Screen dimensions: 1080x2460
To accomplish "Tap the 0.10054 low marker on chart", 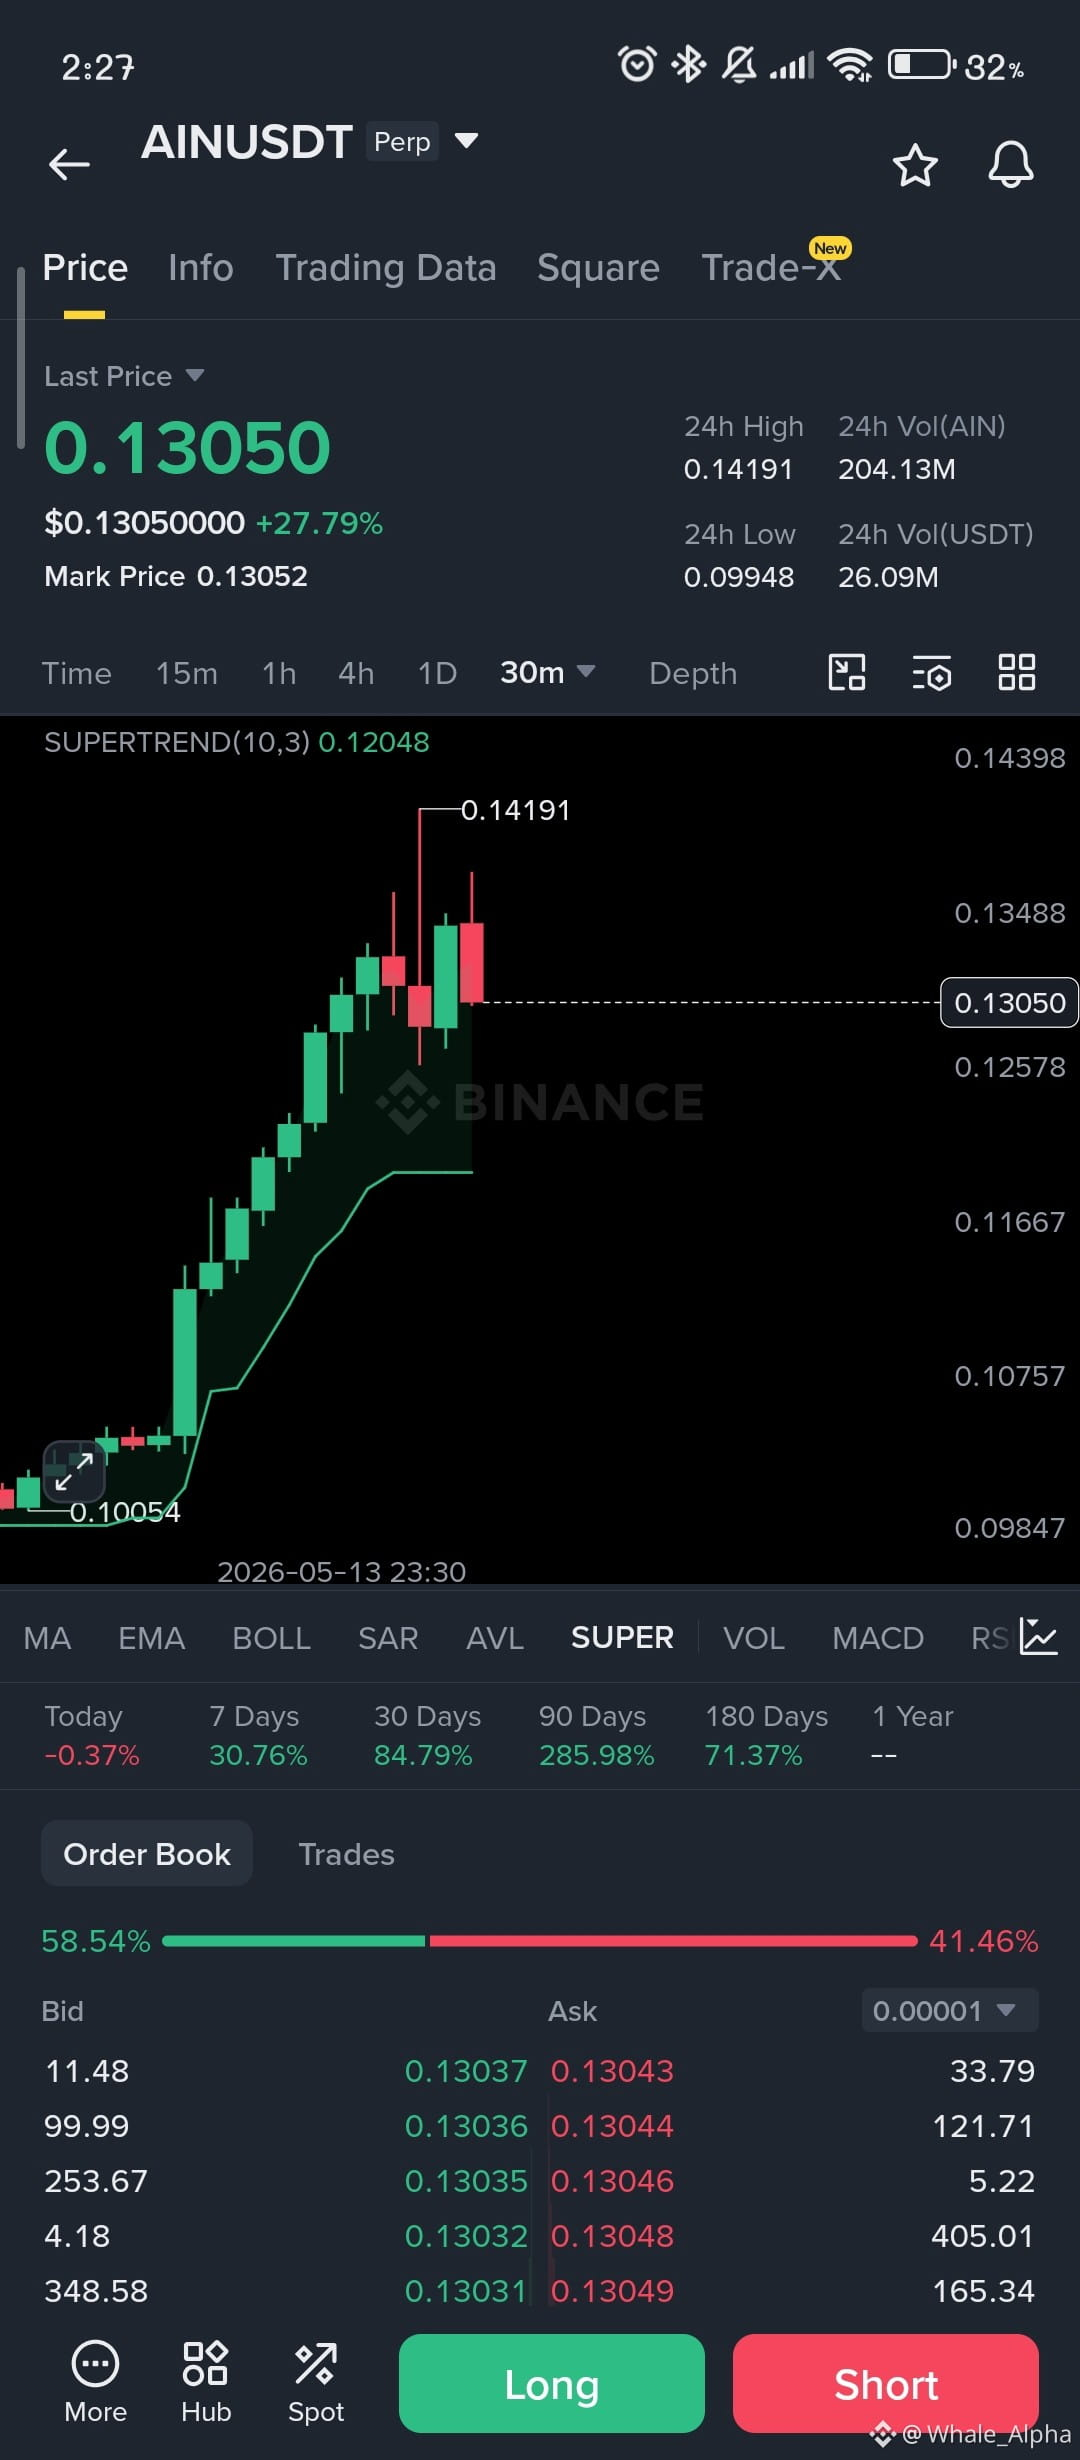I will pyautogui.click(x=125, y=1512).
